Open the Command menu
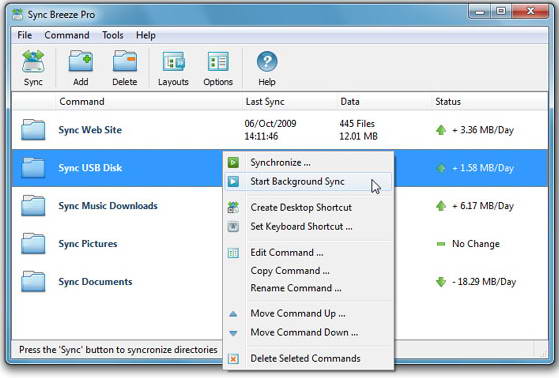Viewport: 559px width, 378px height. 67,35
